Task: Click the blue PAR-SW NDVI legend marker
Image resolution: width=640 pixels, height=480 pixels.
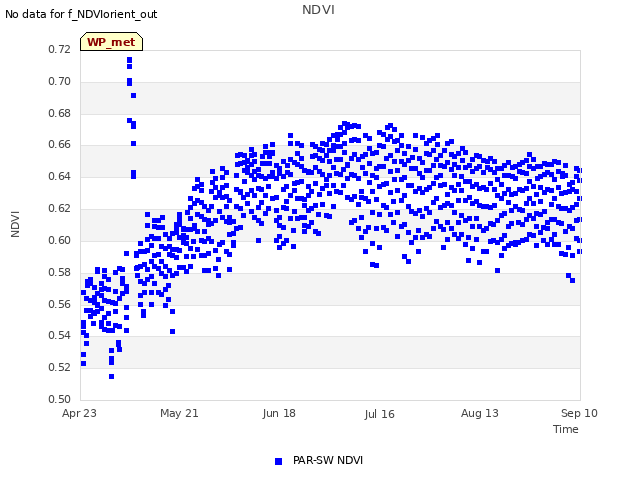Action: click(278, 461)
